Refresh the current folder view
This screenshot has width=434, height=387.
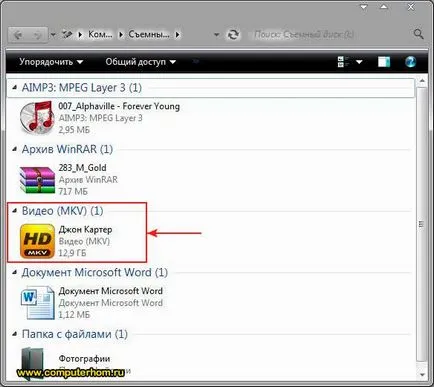233,34
